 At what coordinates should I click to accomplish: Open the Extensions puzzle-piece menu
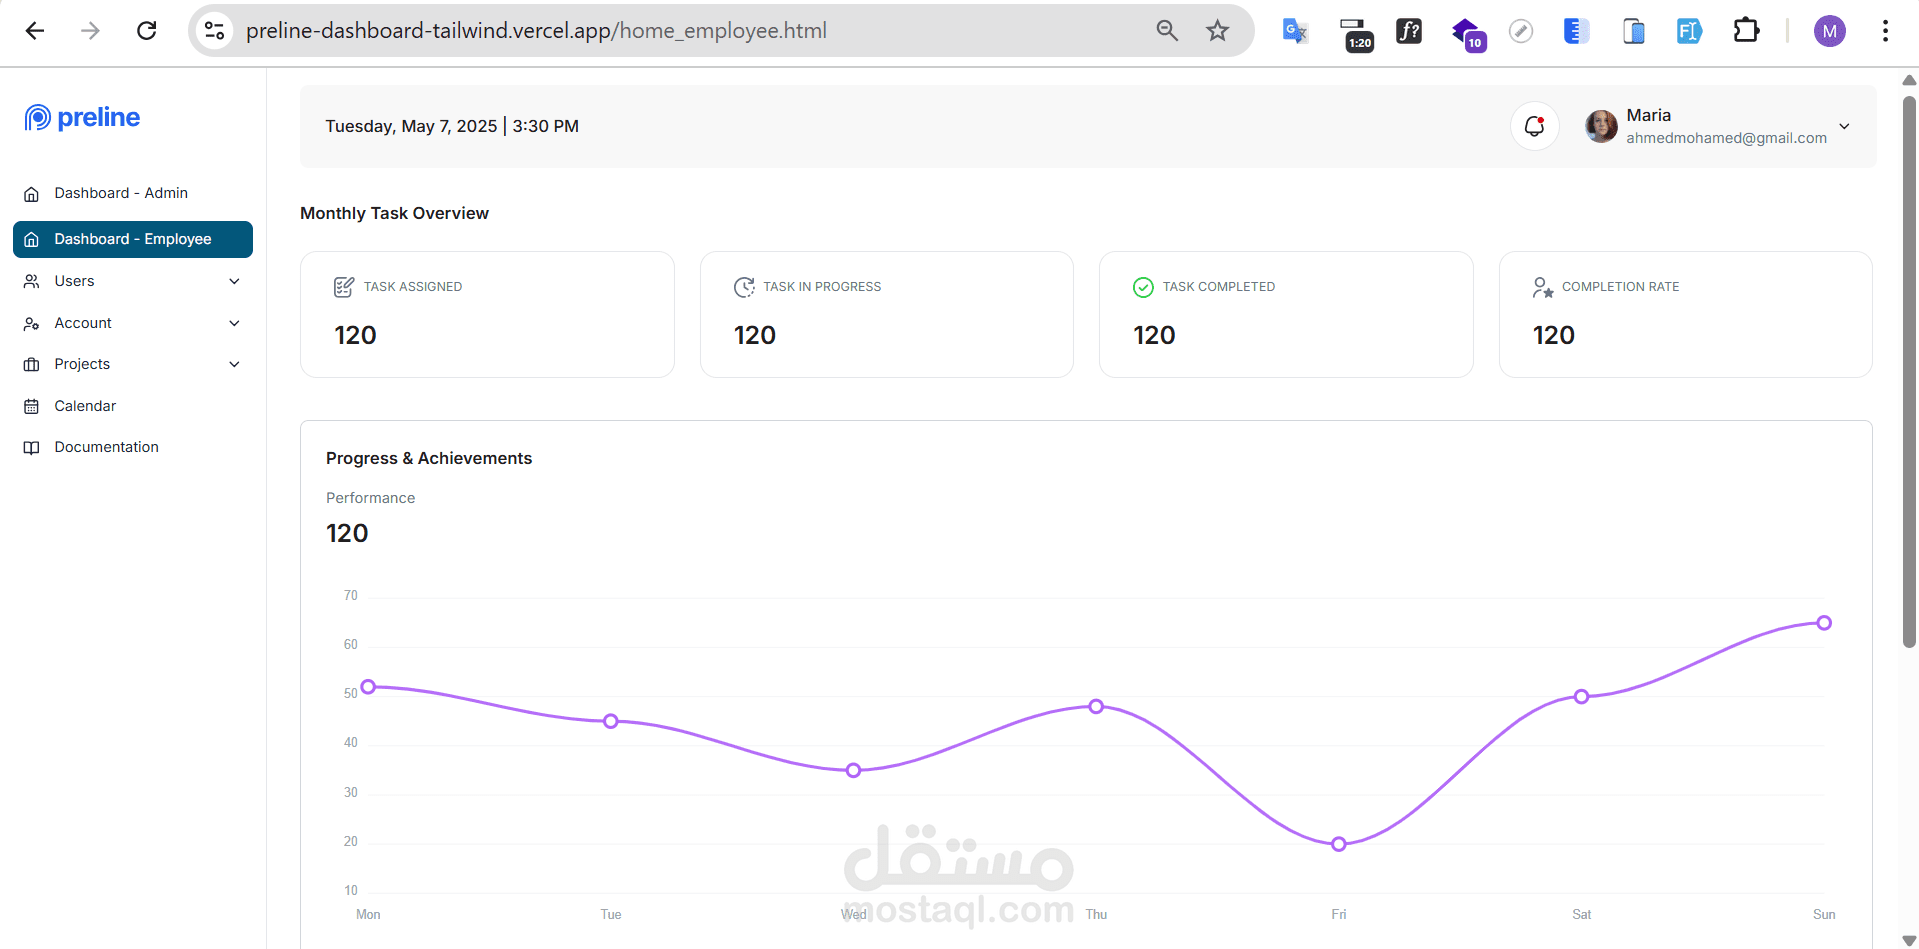pos(1746,31)
